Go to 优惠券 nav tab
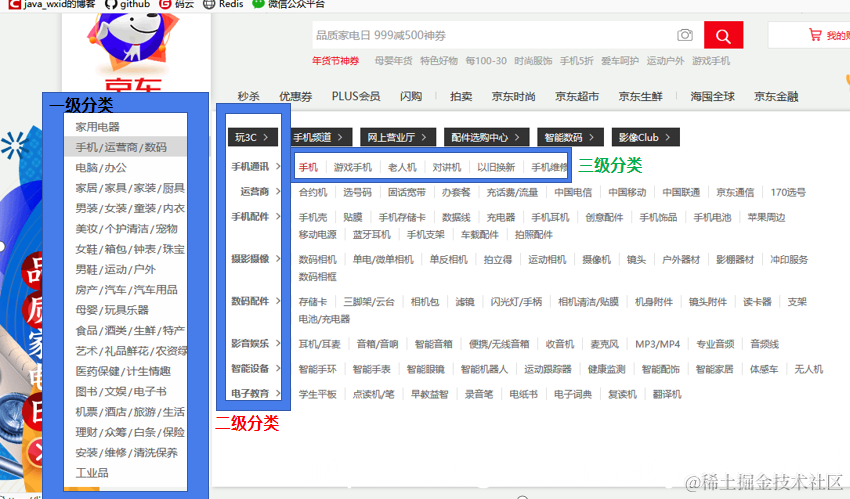 [x=295, y=96]
